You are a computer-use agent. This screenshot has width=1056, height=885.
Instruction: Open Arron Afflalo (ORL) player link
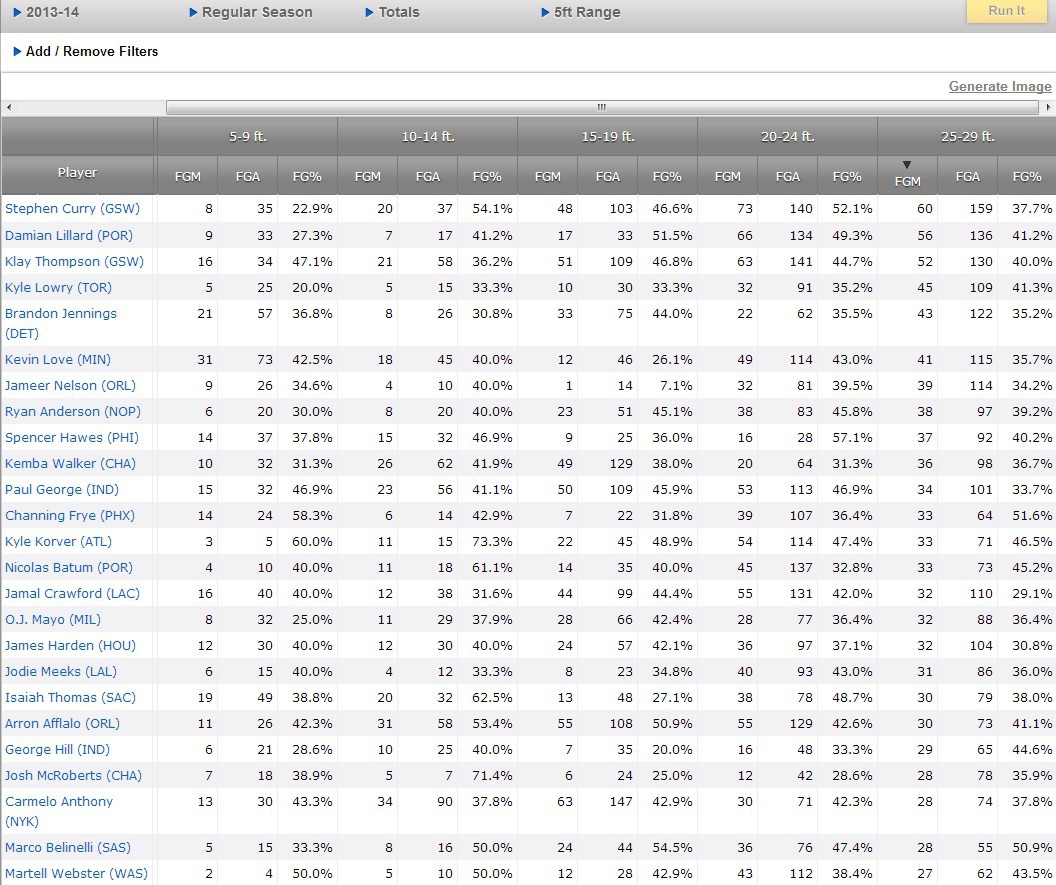pos(62,723)
